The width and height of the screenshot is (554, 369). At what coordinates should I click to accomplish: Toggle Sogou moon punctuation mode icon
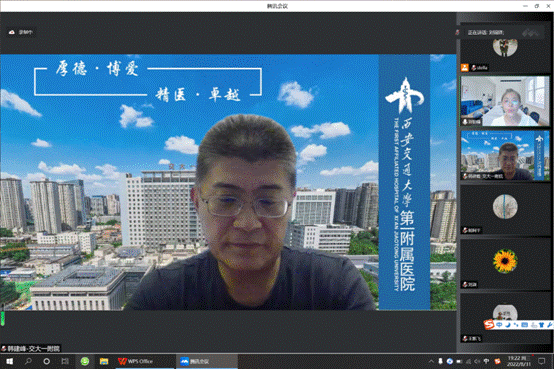(x=508, y=324)
